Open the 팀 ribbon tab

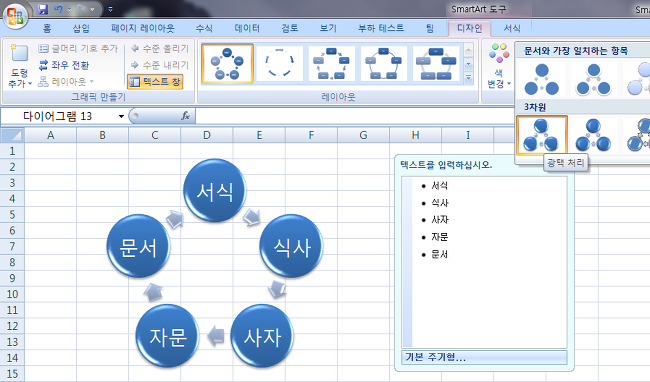(430, 28)
